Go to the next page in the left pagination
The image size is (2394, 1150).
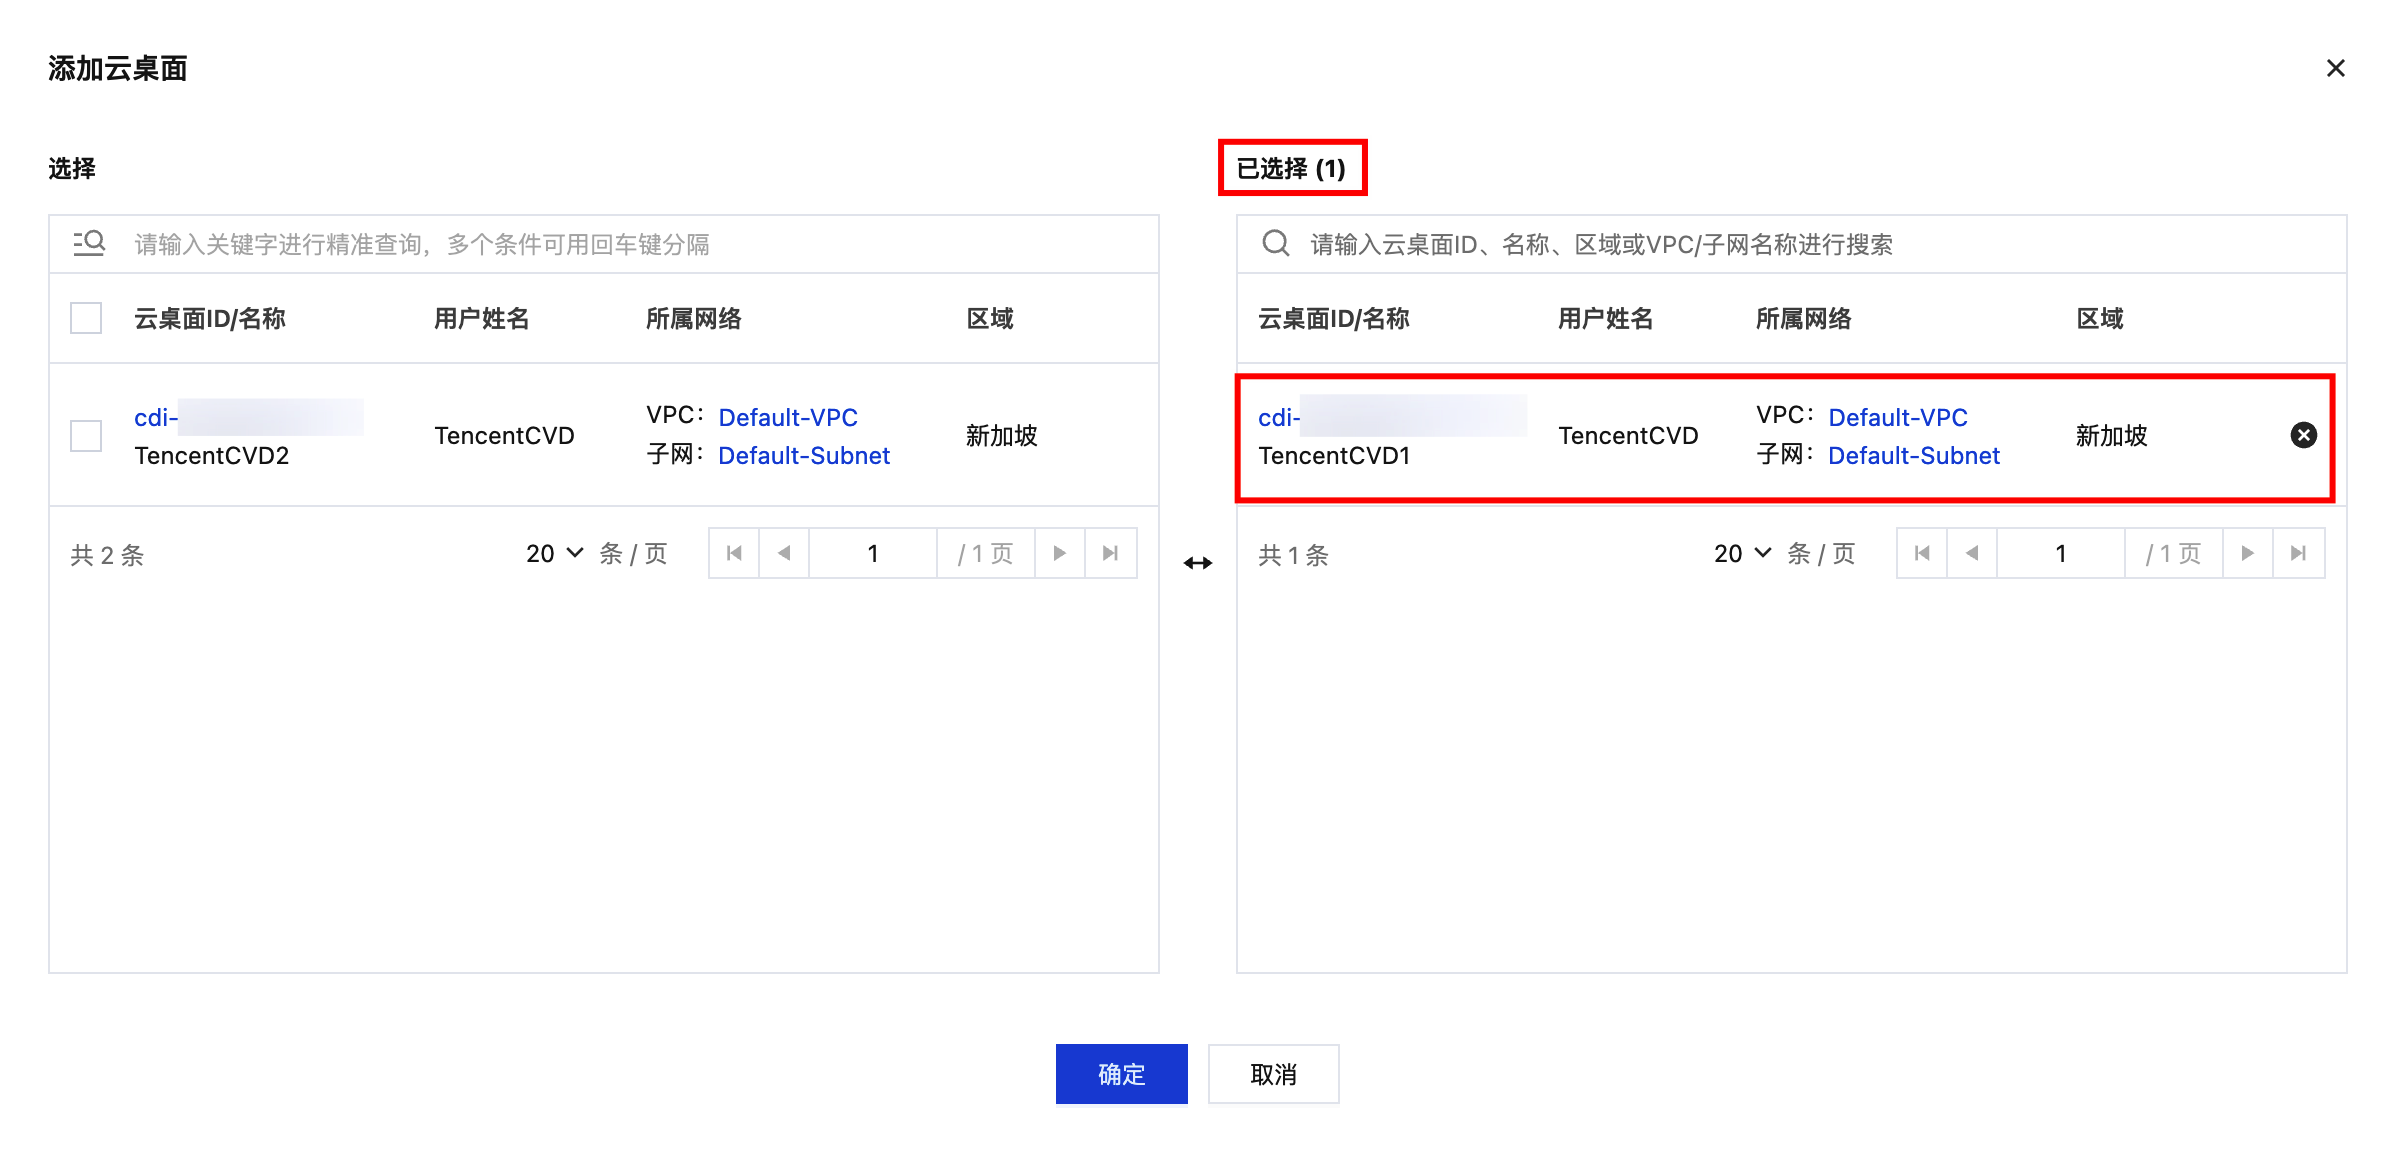1060,553
